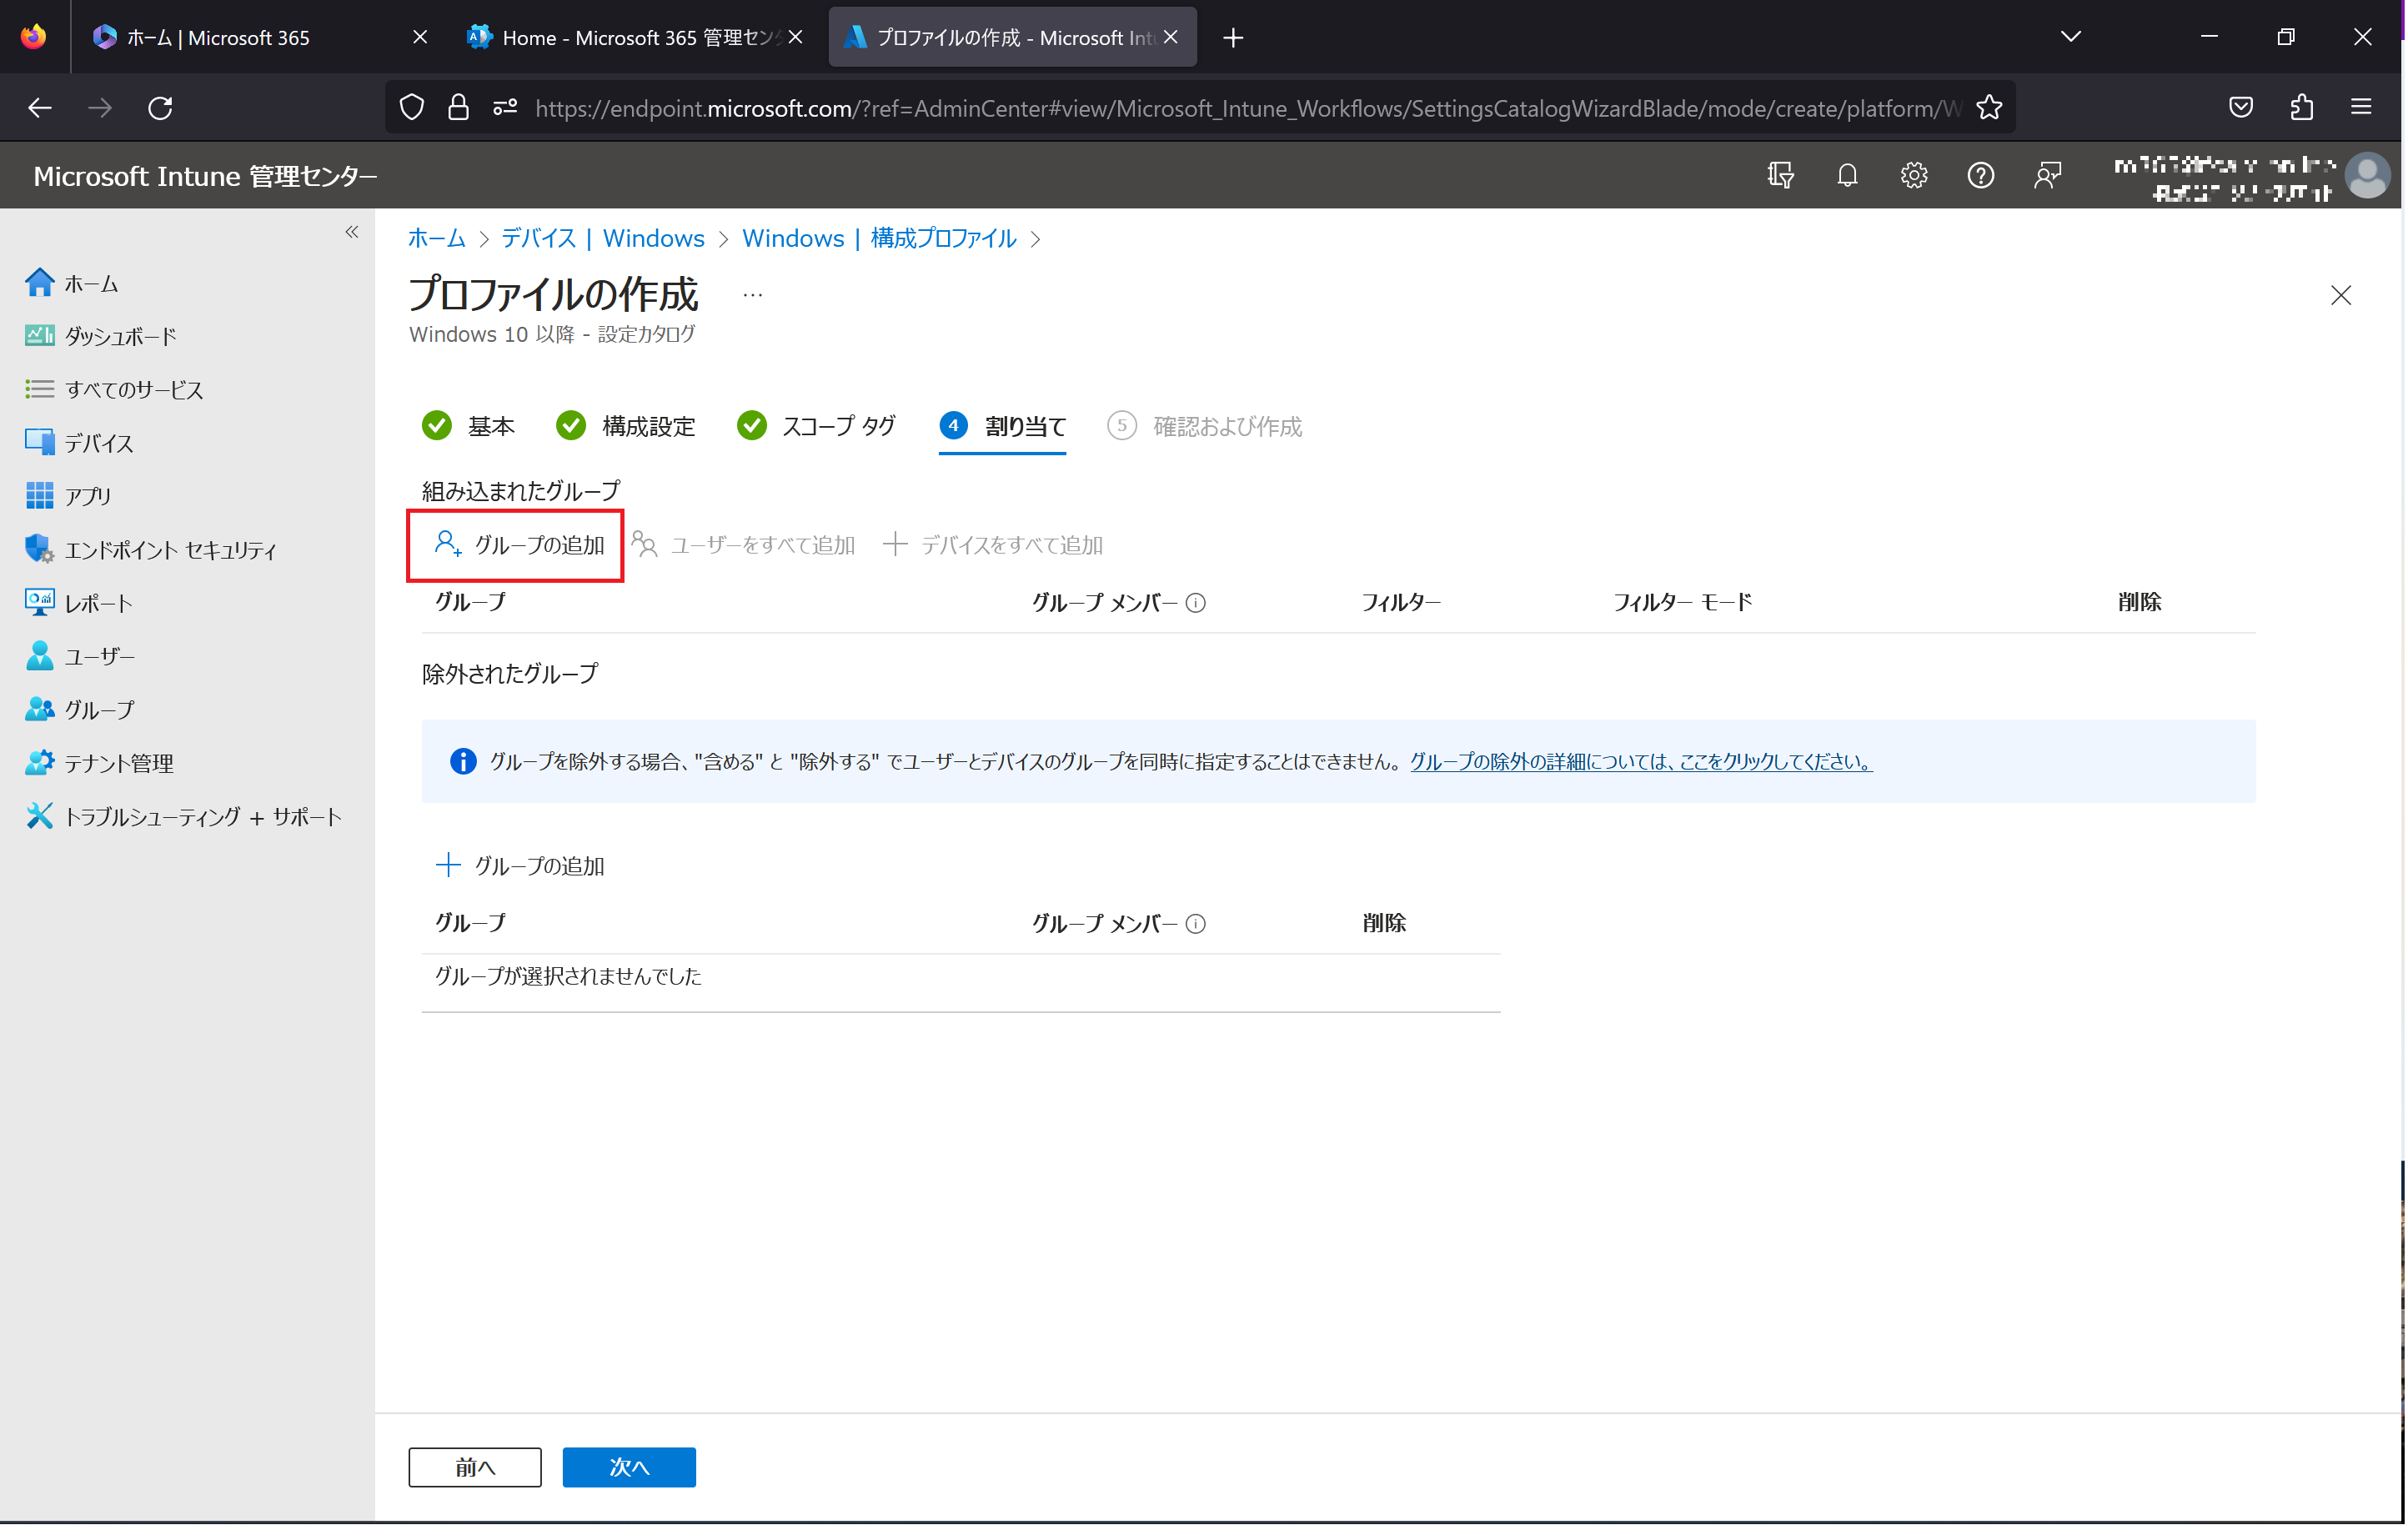Close the プロファイルの作成 blade
Screen dimensions: 2408x1525
point(2341,296)
